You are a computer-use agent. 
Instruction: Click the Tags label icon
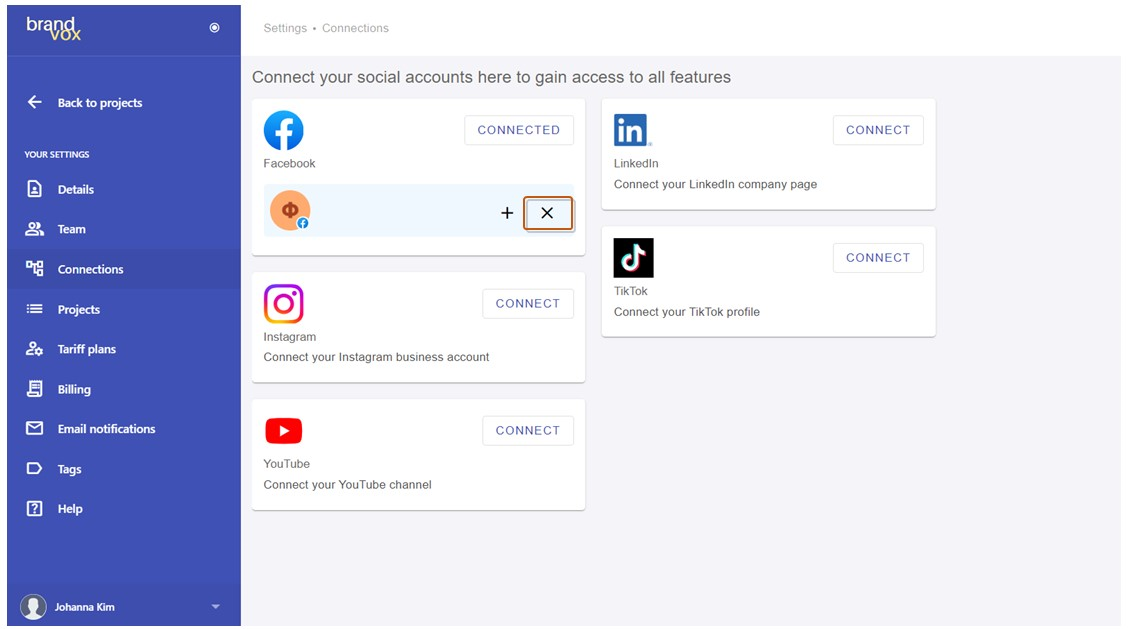(34, 468)
